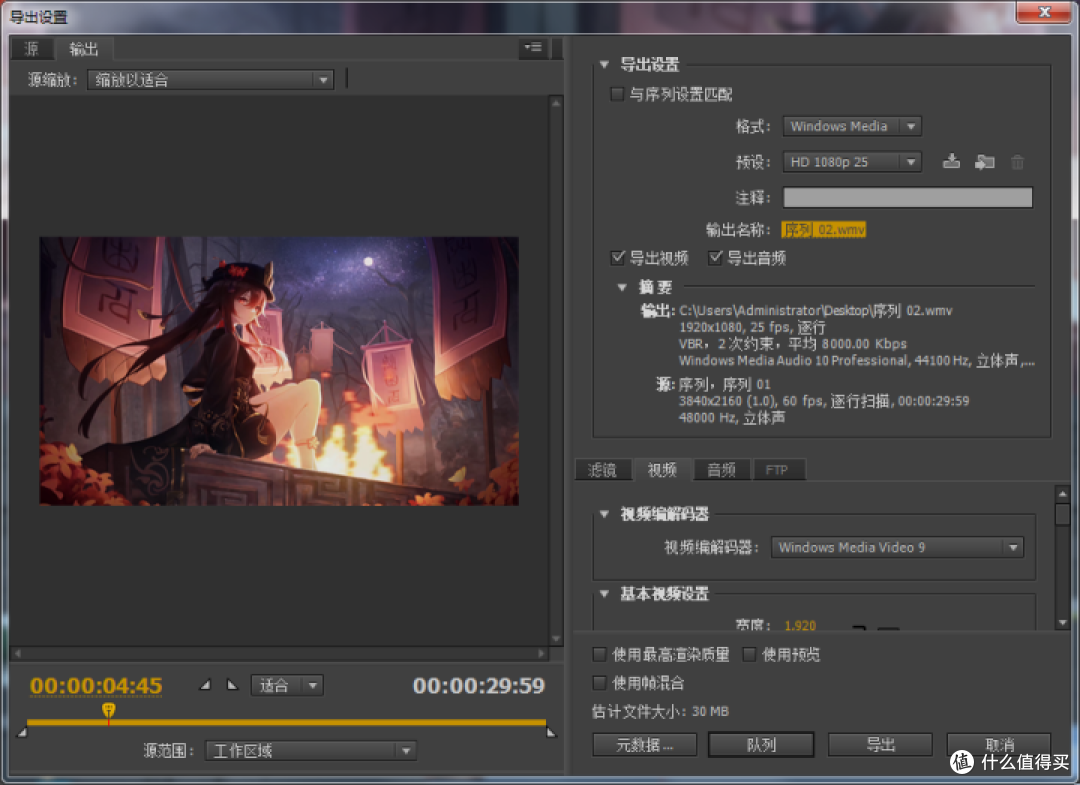Click the delete preset trash icon
Image resolution: width=1080 pixels, height=785 pixels.
point(1017,163)
